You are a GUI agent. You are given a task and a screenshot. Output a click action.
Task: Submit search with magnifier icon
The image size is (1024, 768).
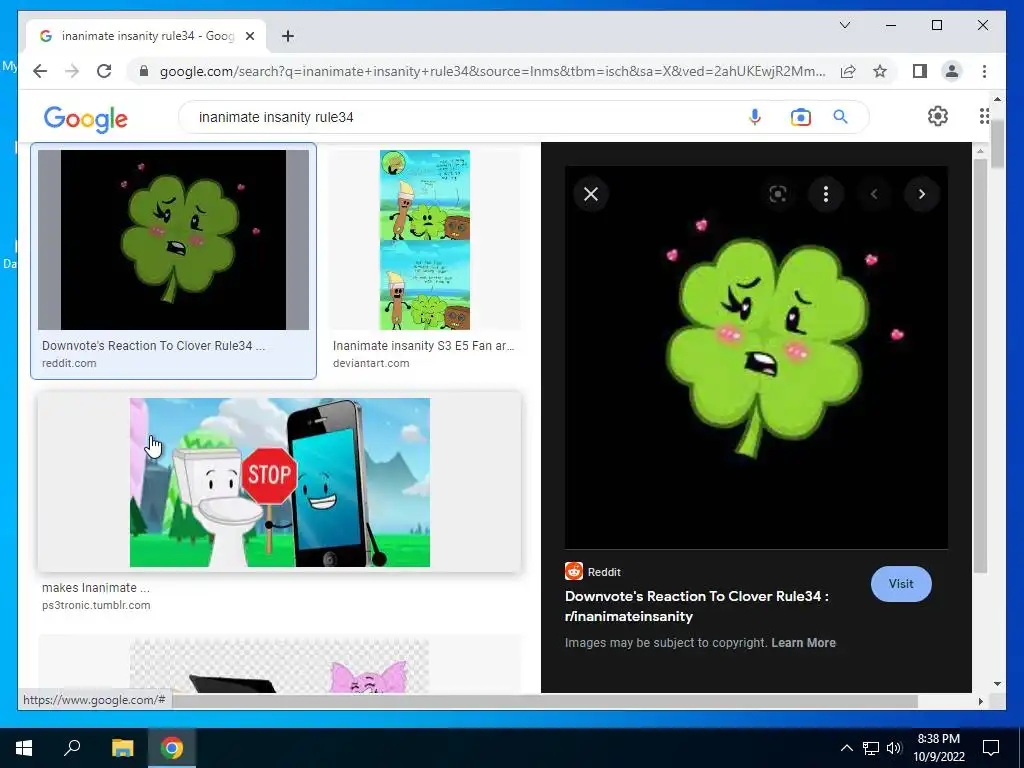[x=840, y=117]
